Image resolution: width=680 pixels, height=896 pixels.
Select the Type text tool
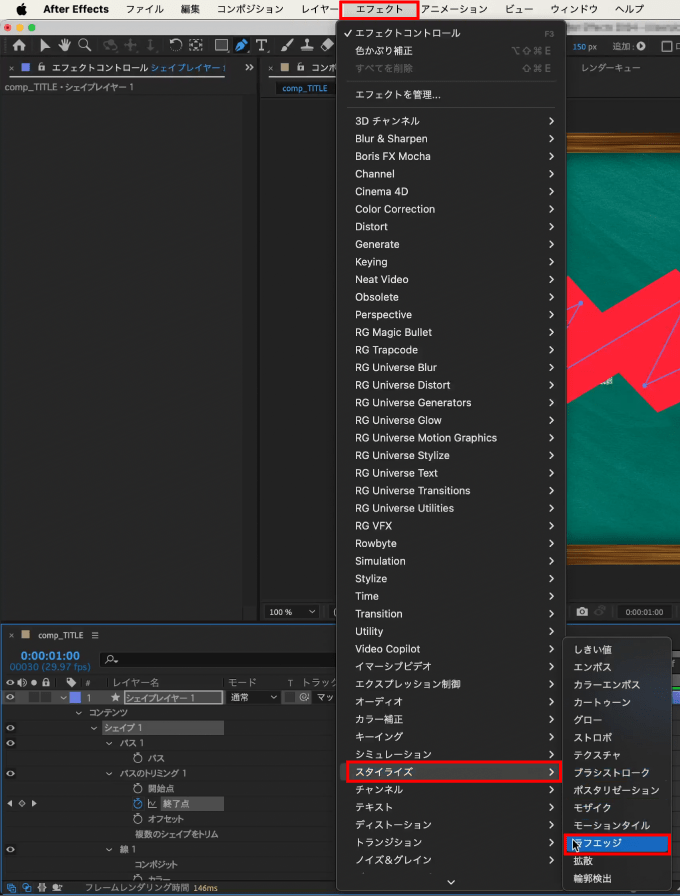[x=262, y=46]
